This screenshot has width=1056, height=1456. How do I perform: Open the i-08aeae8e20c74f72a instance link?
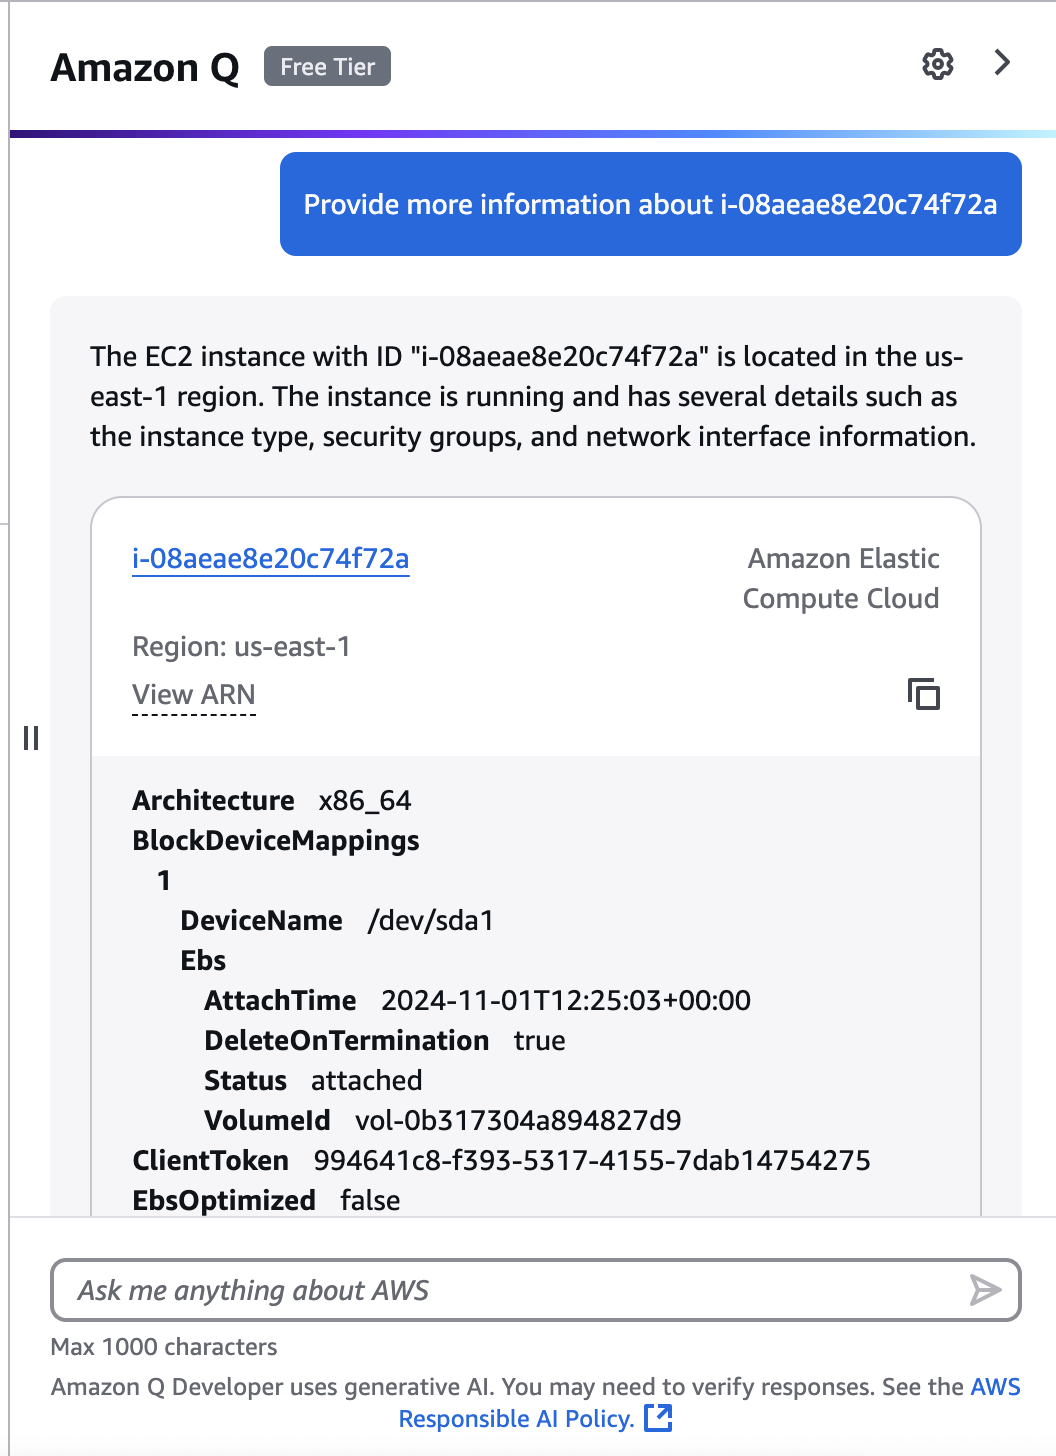(270, 559)
